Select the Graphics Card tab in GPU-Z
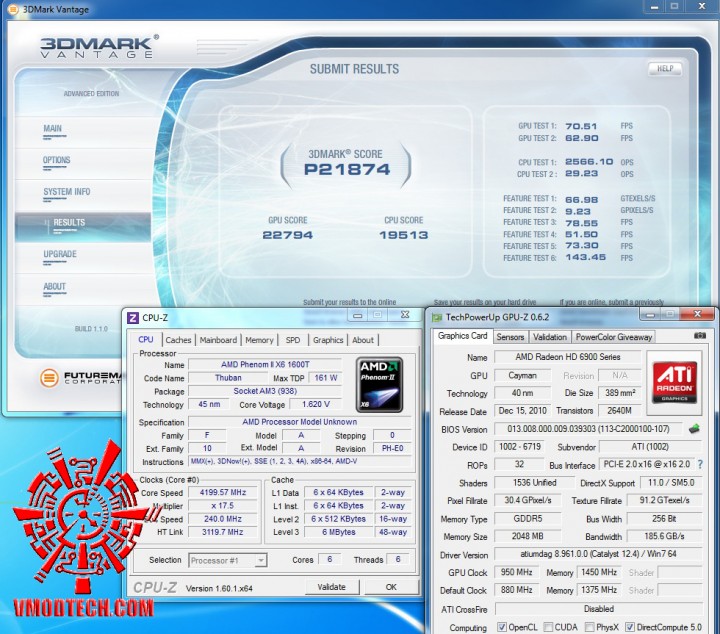The height and width of the screenshot is (634, 720). click(462, 336)
